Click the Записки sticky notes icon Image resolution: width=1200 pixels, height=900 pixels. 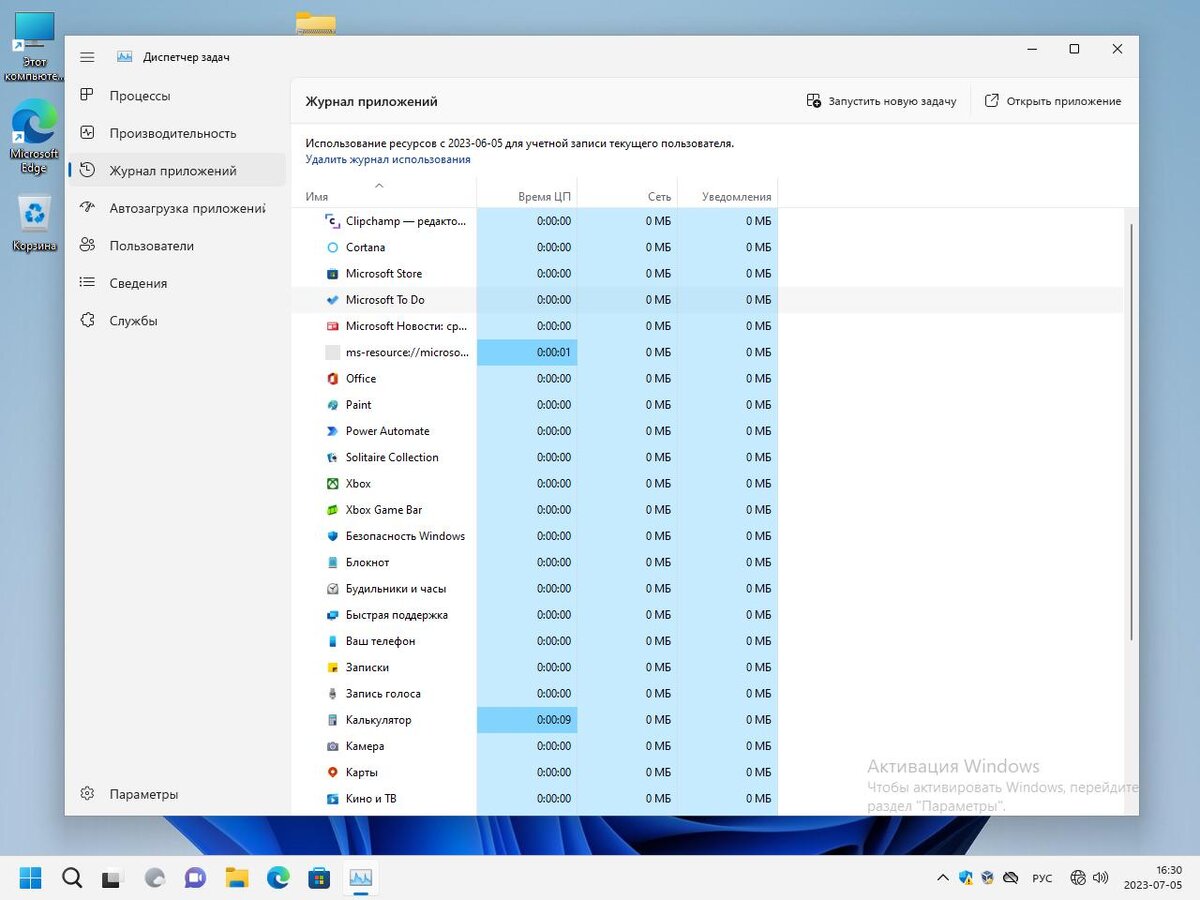333,667
